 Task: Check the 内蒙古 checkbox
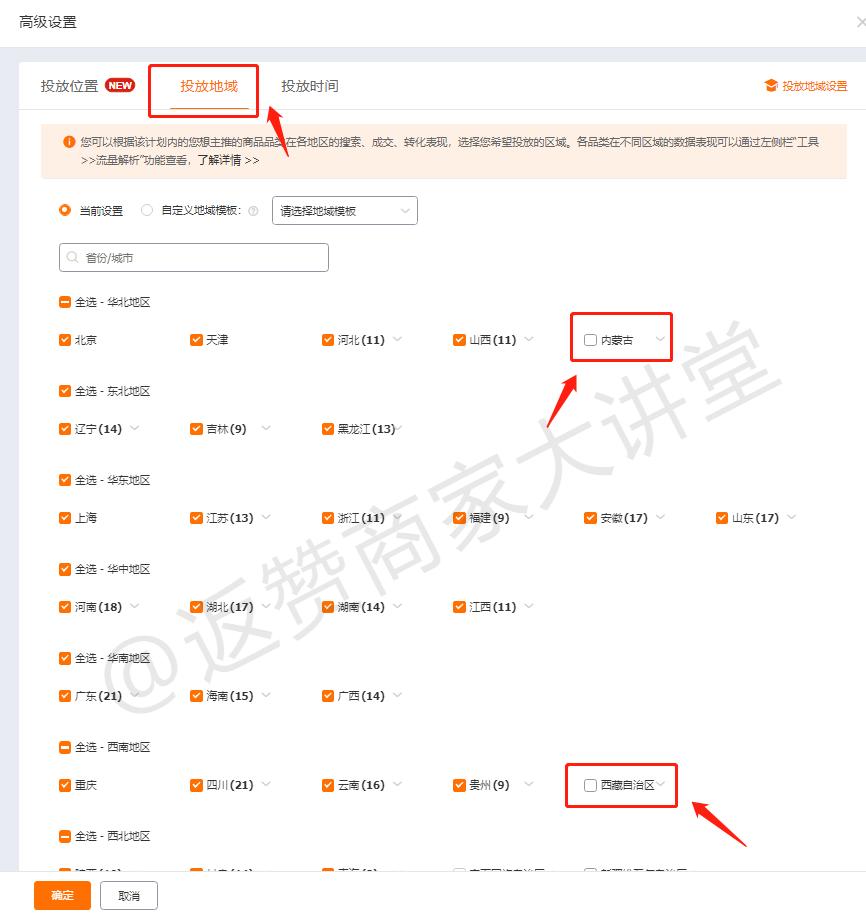click(590, 340)
